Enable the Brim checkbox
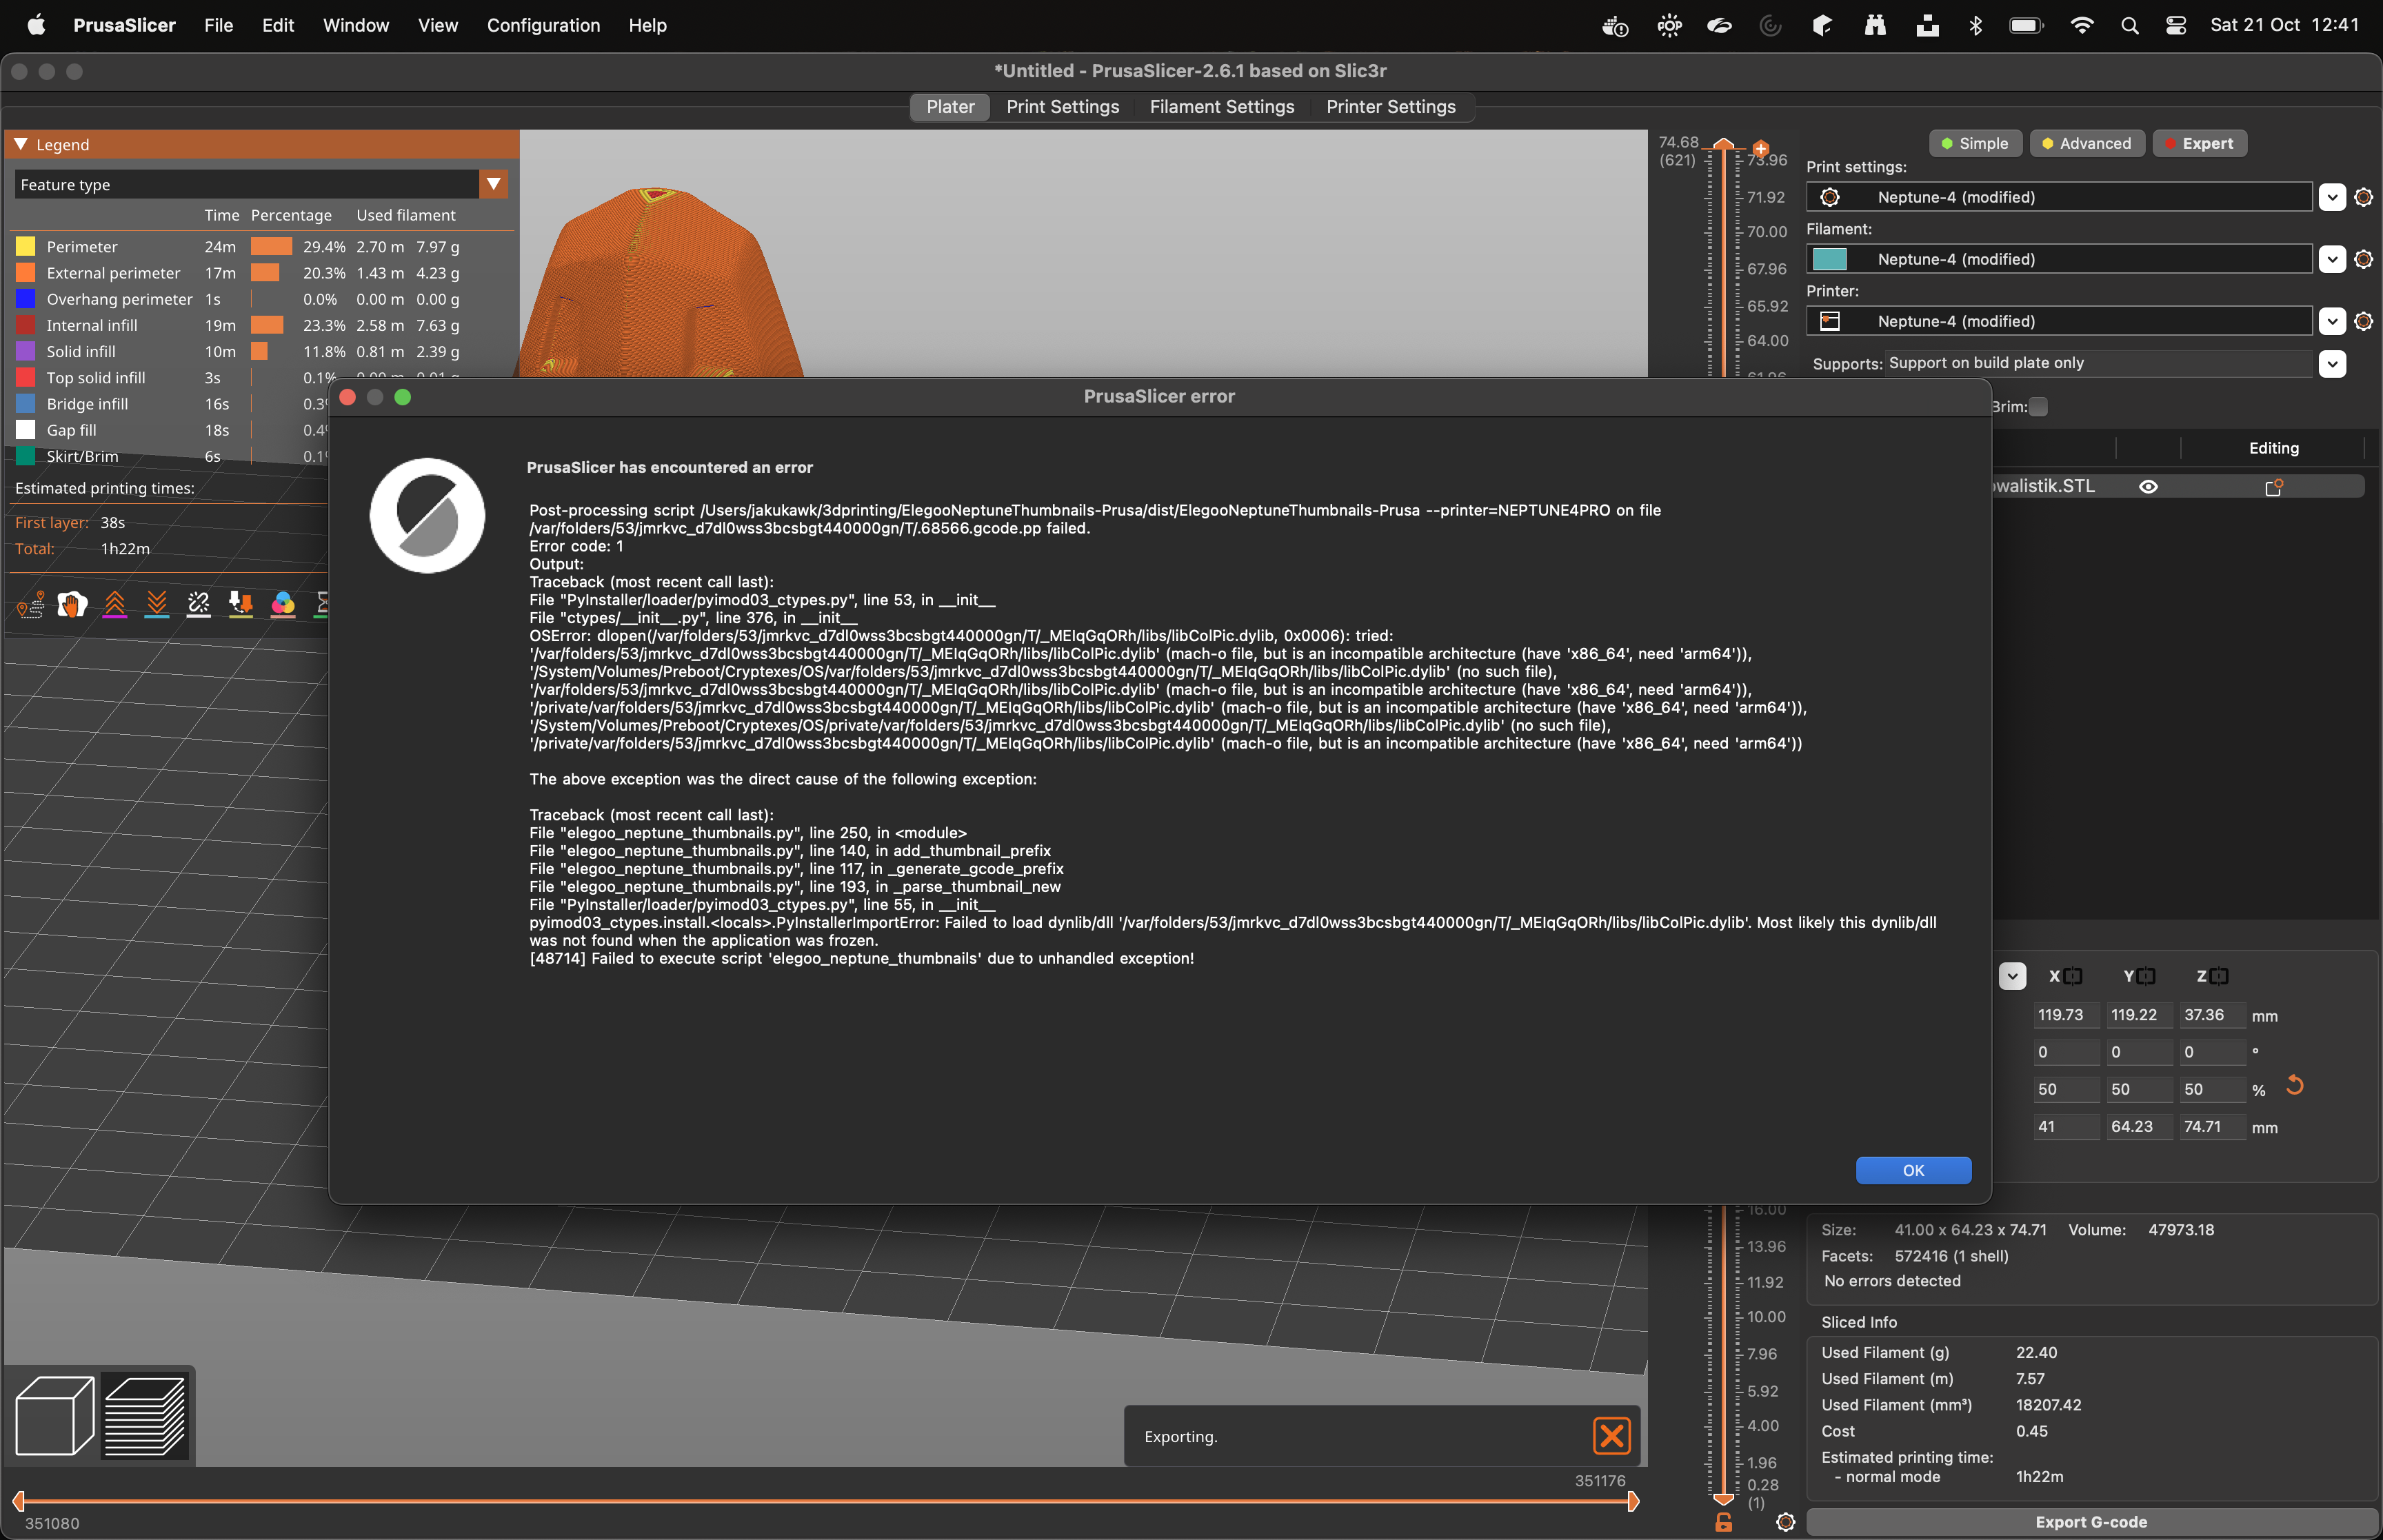2383x1540 pixels. [2037, 407]
